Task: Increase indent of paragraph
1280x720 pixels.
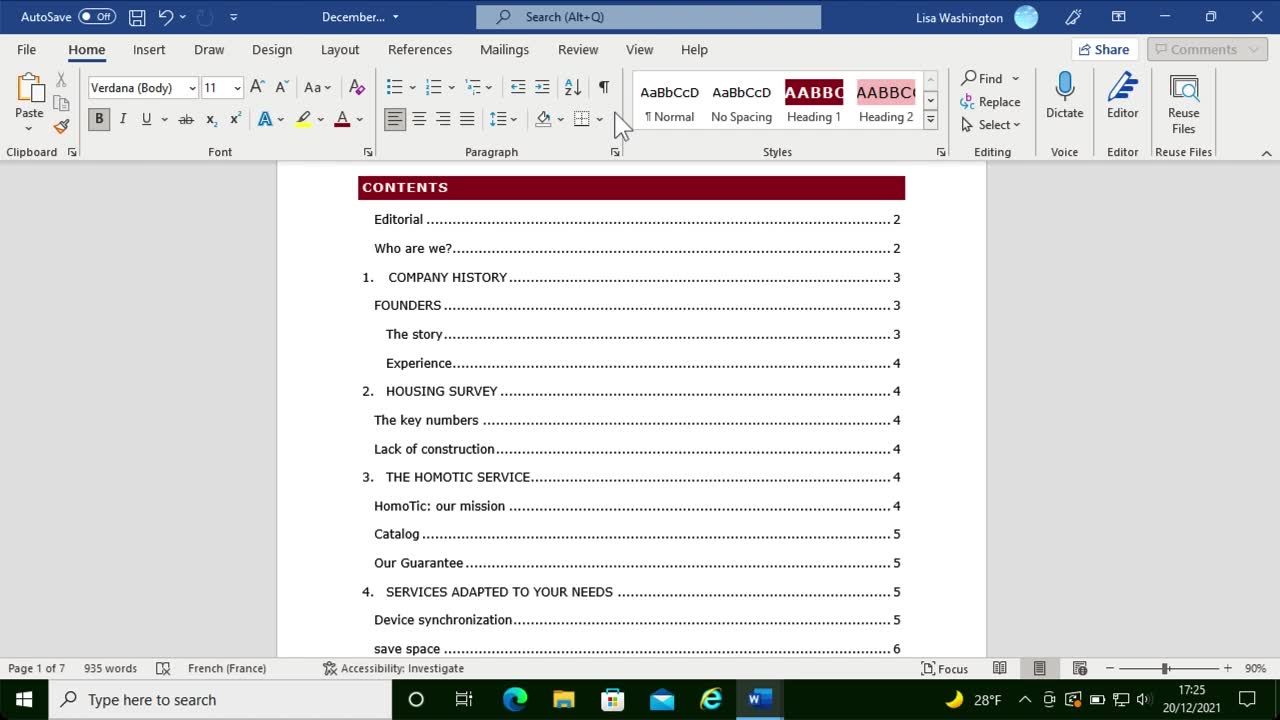Action: pos(542,88)
